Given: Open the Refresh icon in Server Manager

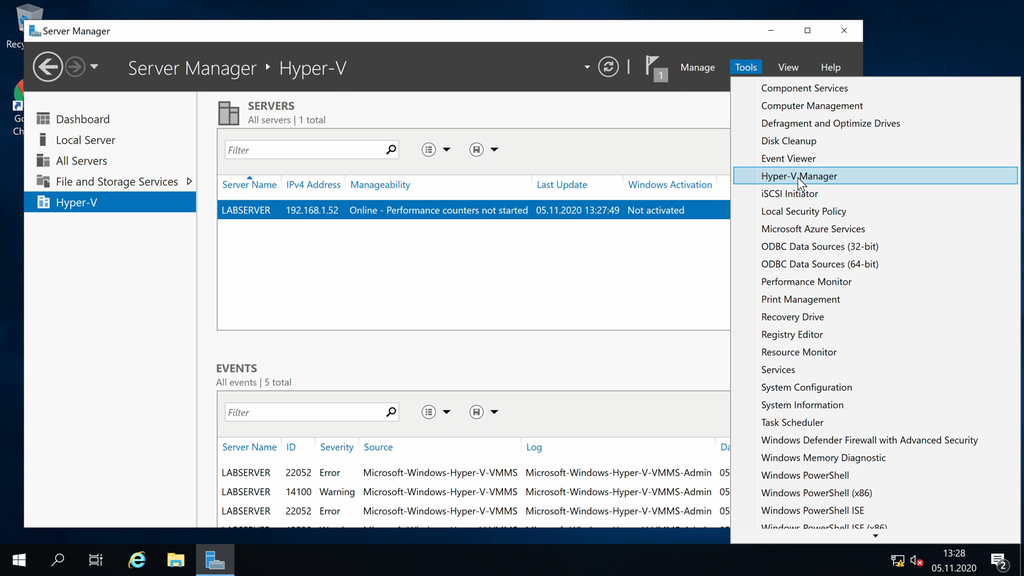Looking at the screenshot, I should point(608,67).
